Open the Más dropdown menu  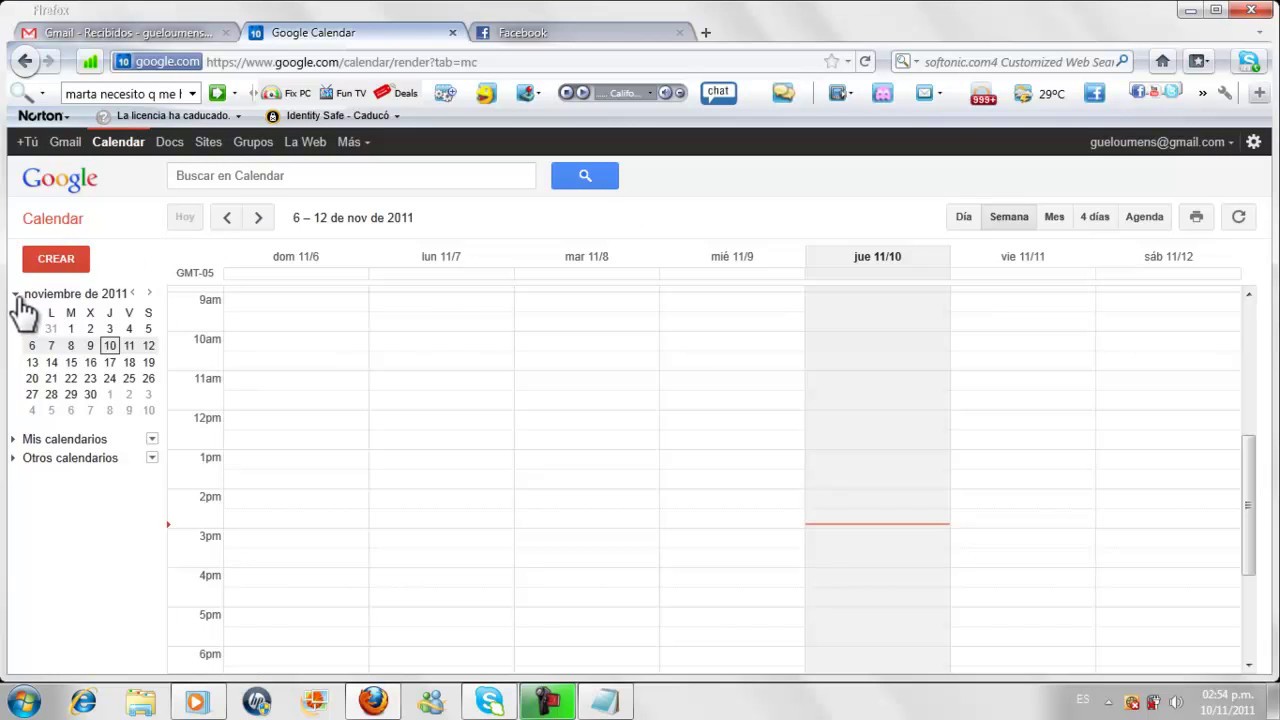(354, 142)
